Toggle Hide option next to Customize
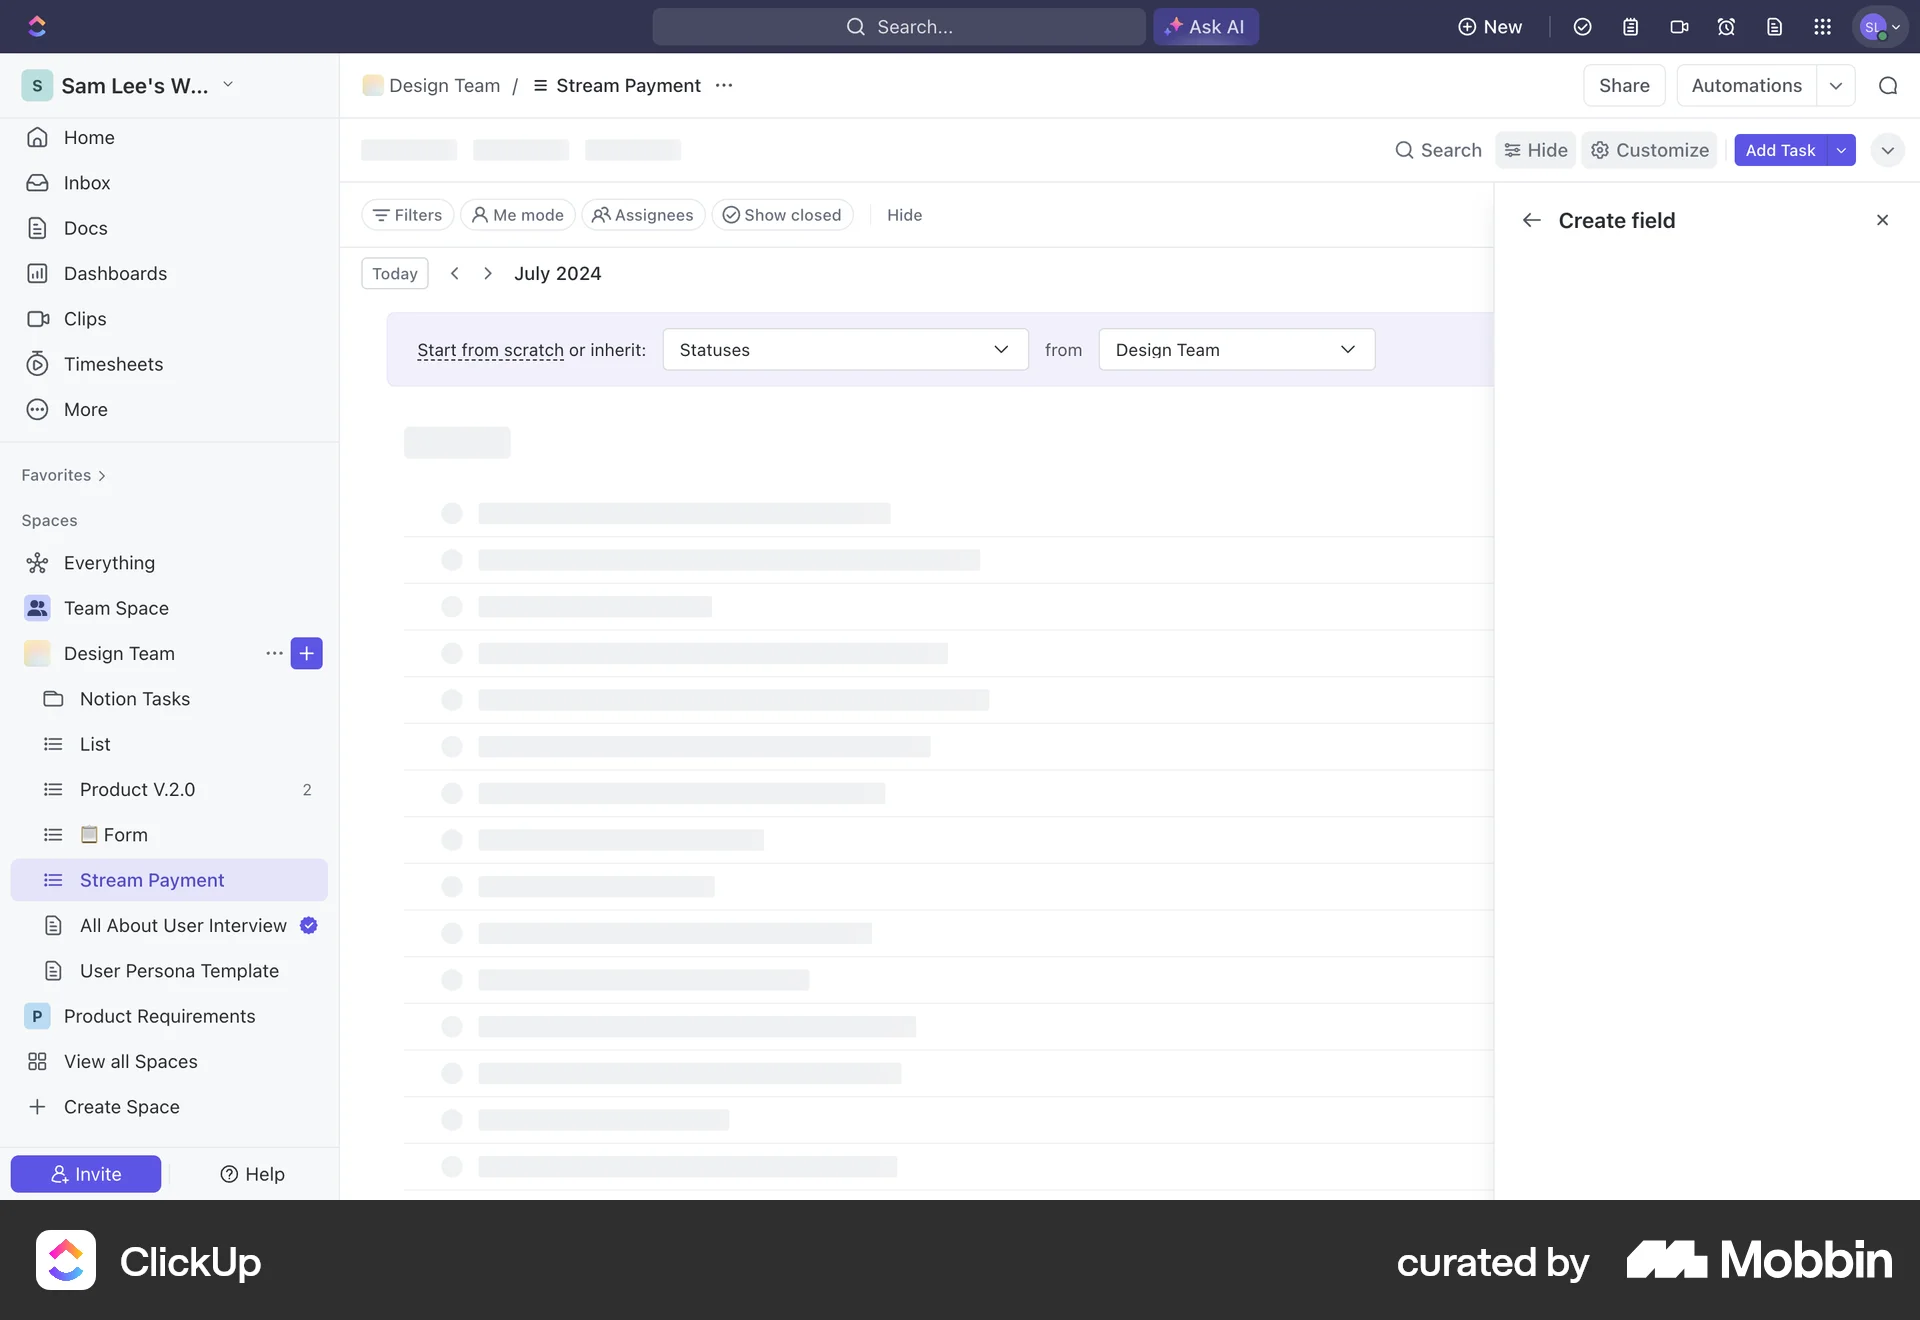The width and height of the screenshot is (1920, 1320). tap(1535, 149)
